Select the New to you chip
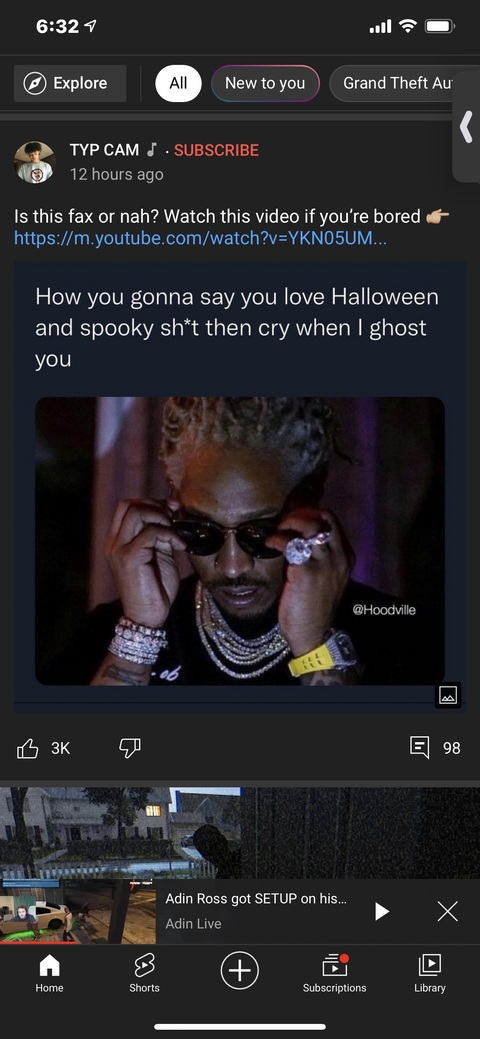Viewport: 480px width, 1039px height. pos(265,83)
